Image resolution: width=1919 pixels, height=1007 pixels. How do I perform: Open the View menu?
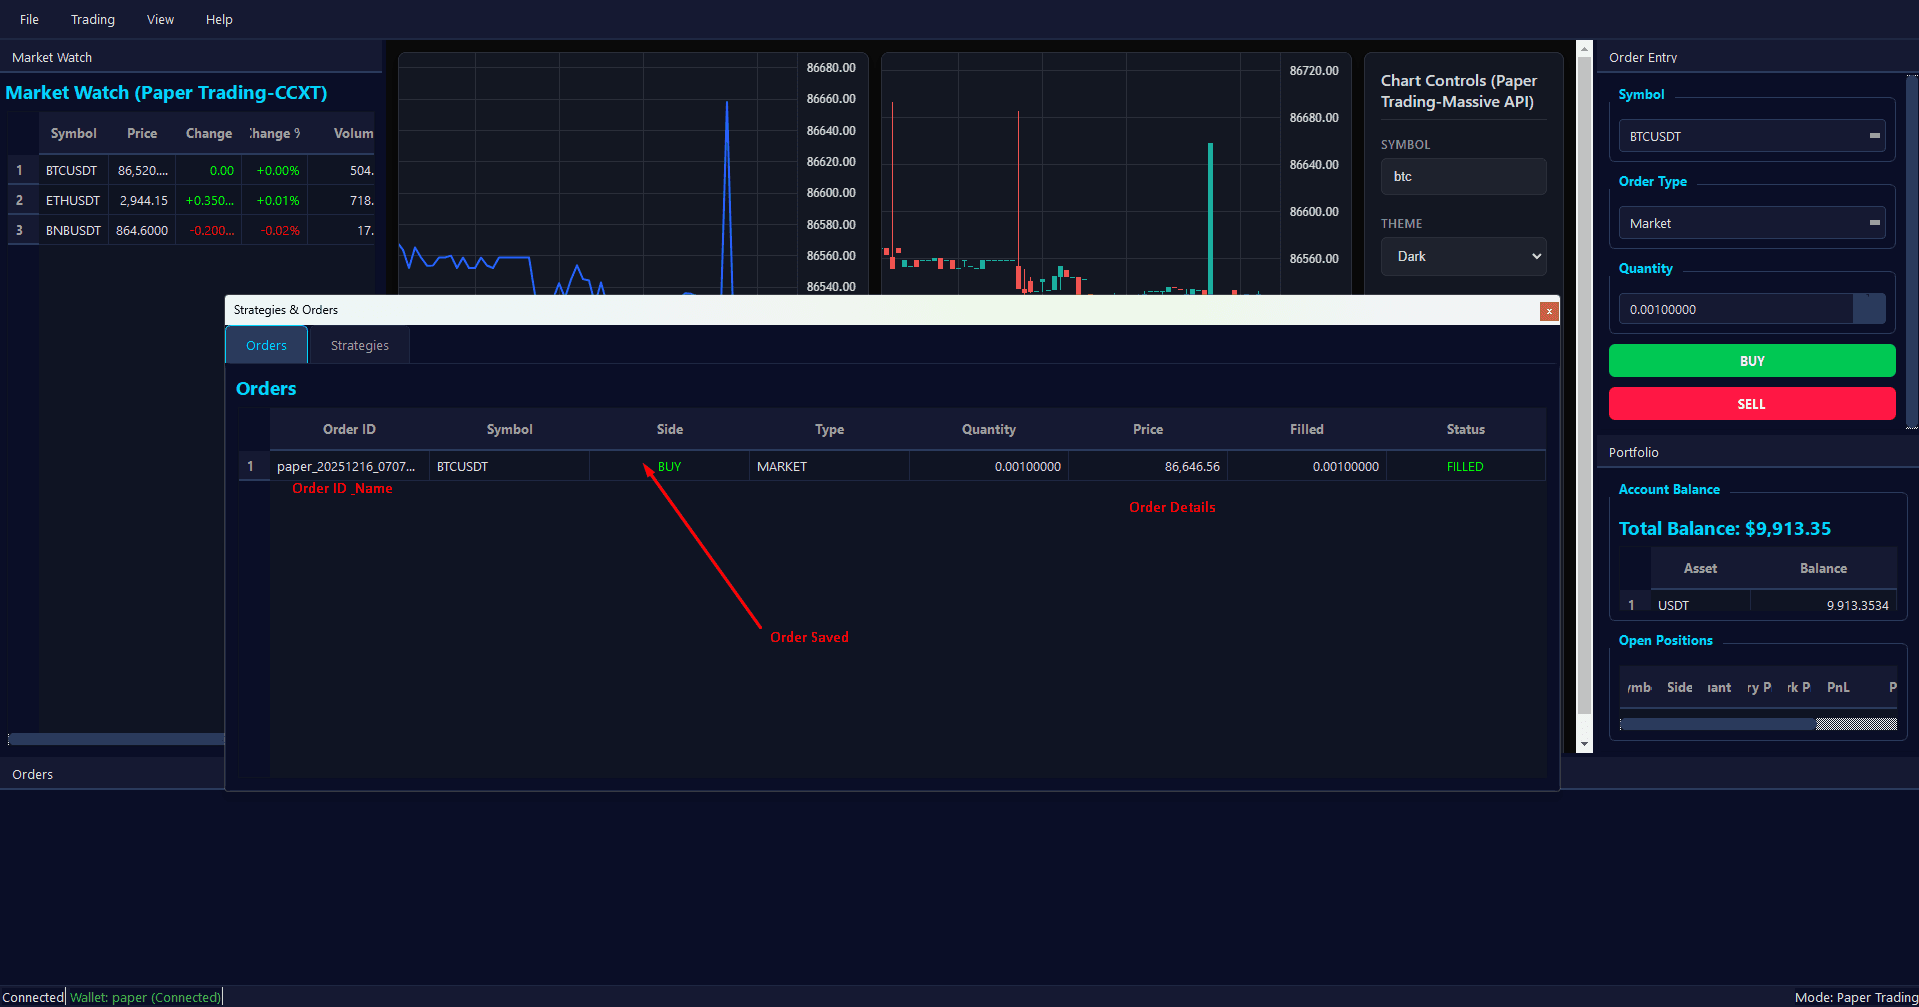(160, 19)
